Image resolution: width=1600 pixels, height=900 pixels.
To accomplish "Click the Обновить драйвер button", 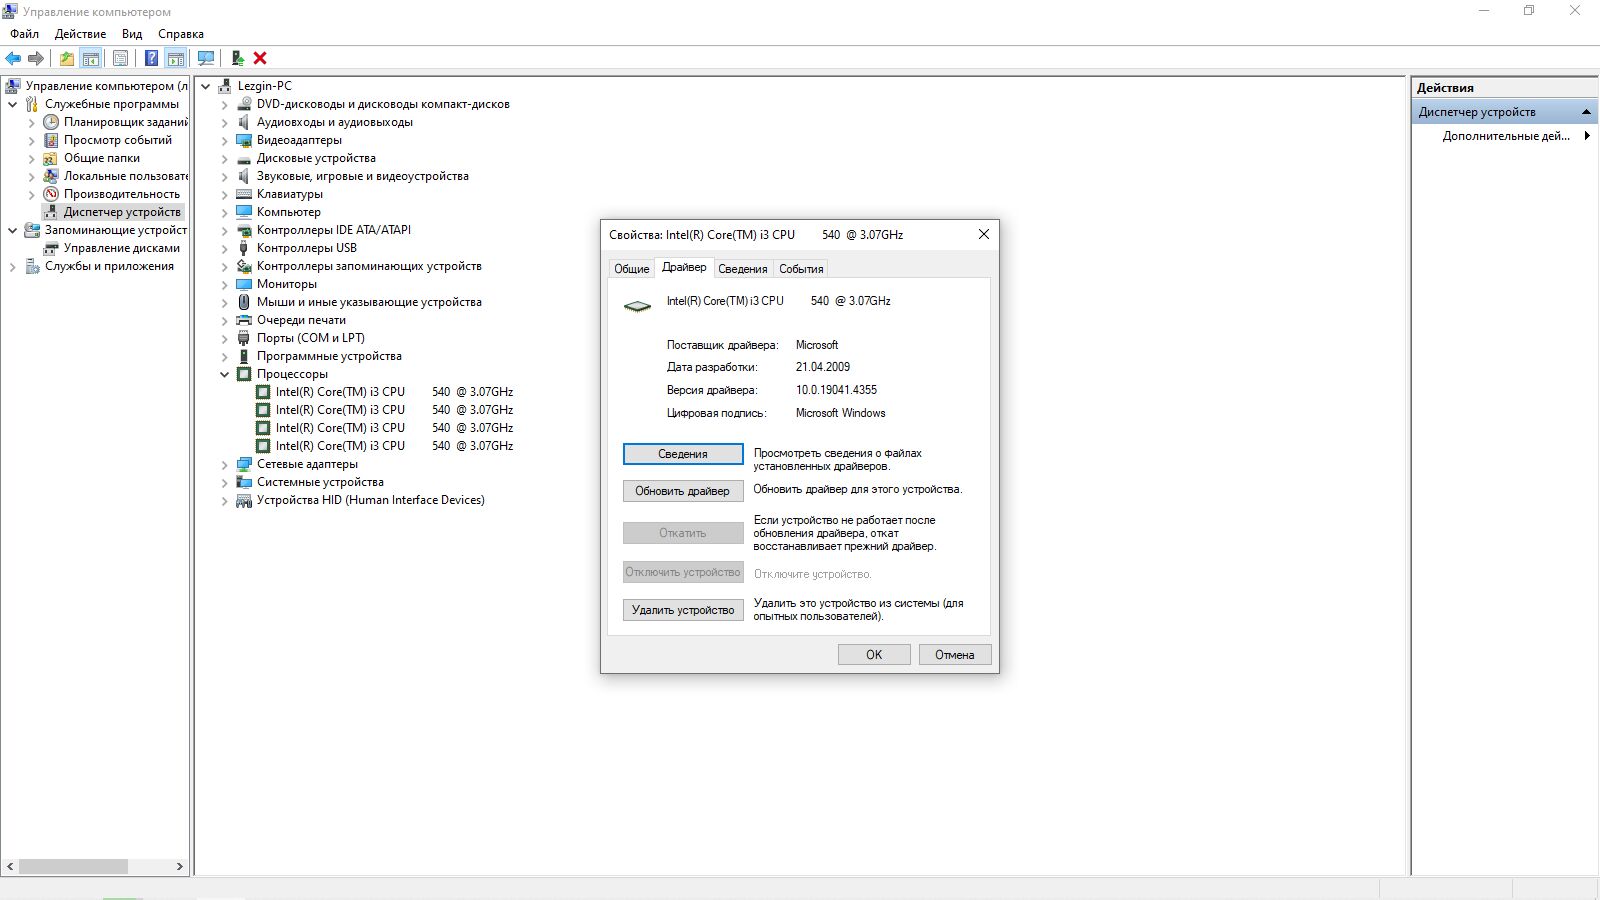I will (683, 491).
